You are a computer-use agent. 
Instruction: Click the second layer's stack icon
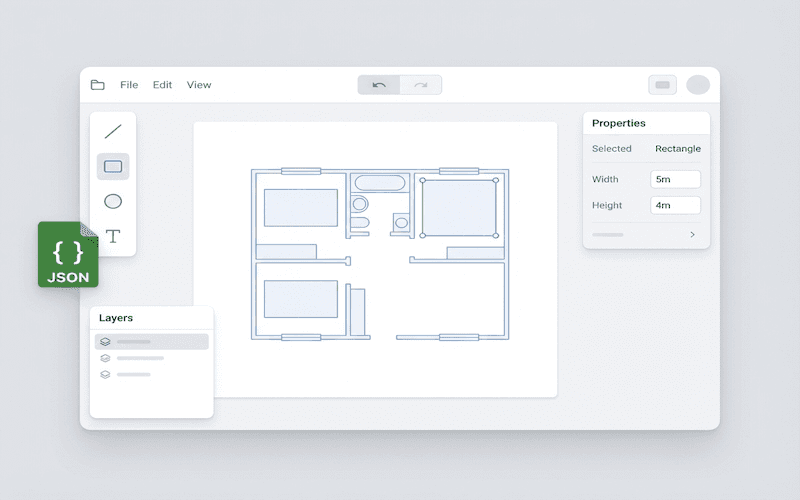(105, 358)
